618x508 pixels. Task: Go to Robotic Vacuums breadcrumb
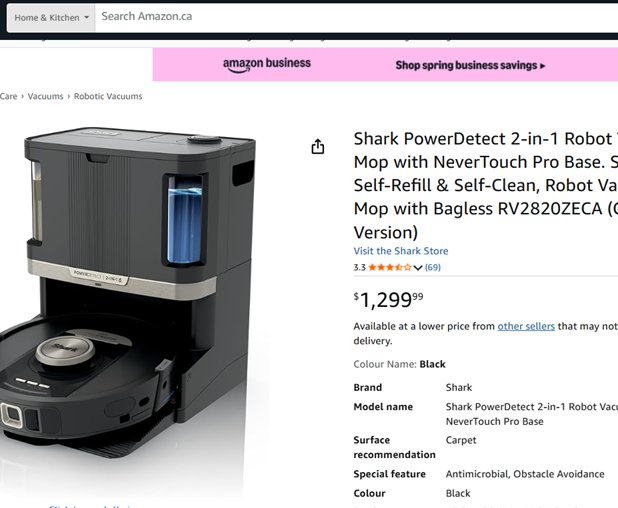tap(108, 96)
